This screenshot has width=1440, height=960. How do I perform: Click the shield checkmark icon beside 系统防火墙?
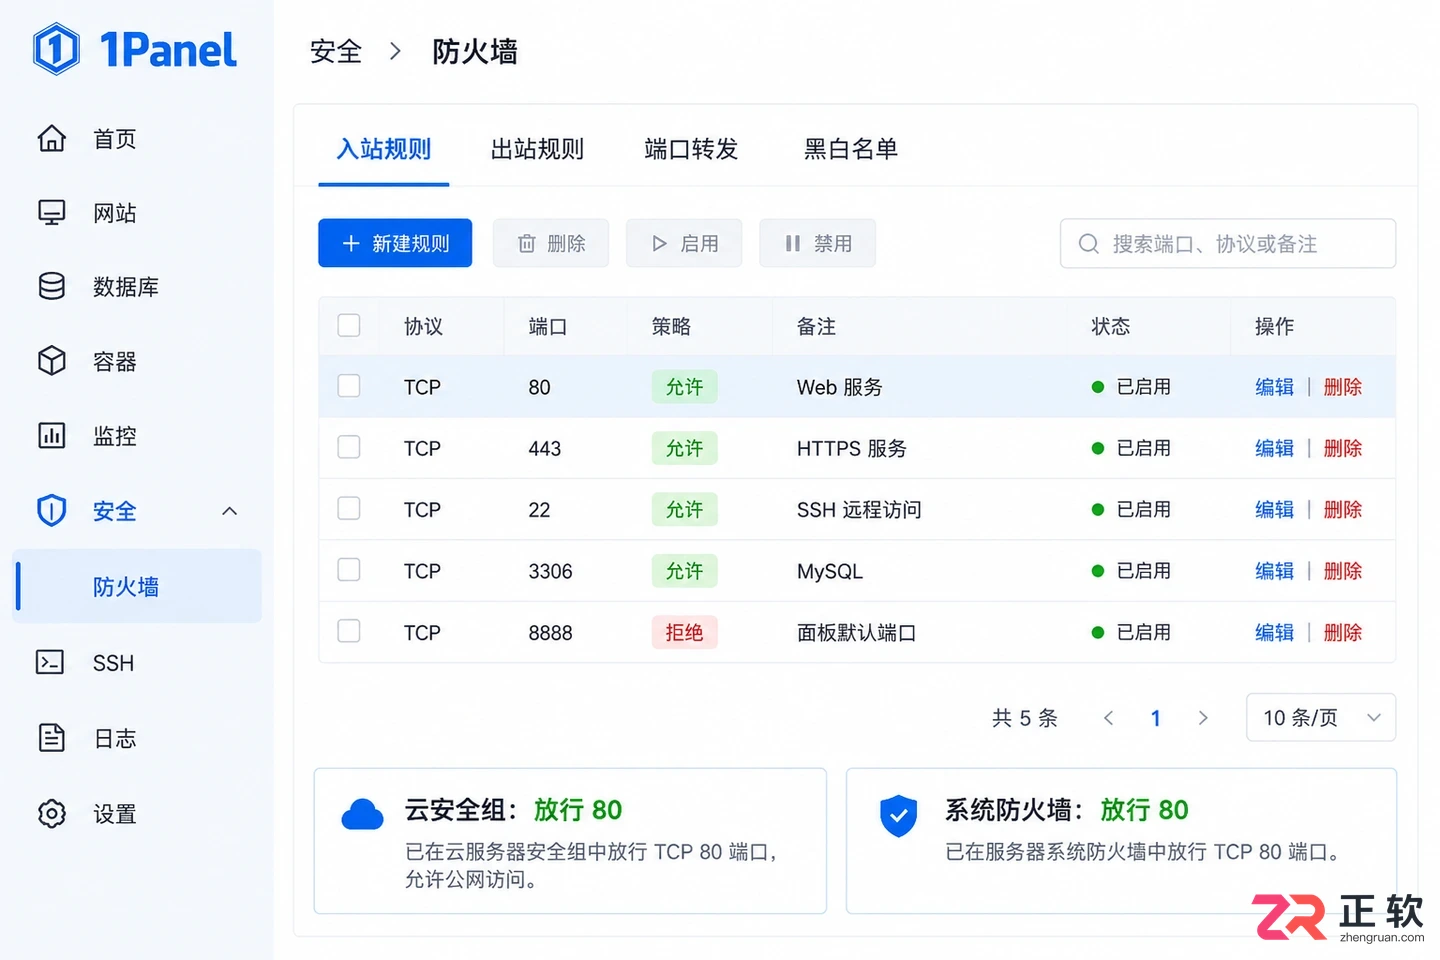tap(899, 816)
